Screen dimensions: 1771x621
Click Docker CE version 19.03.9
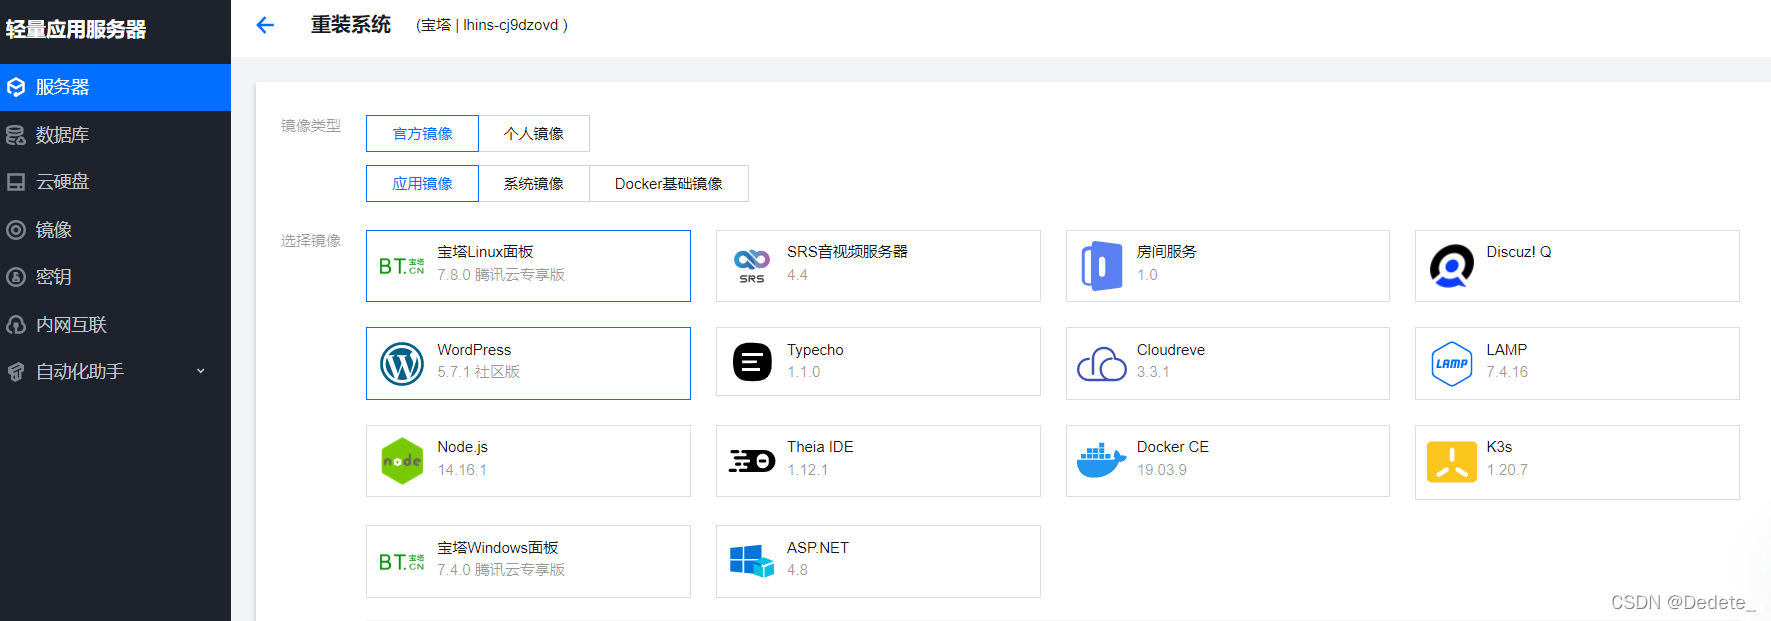tap(1162, 470)
